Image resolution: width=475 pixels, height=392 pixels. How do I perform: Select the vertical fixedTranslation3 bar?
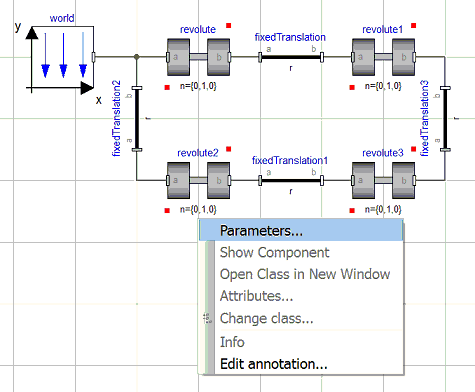pos(445,119)
